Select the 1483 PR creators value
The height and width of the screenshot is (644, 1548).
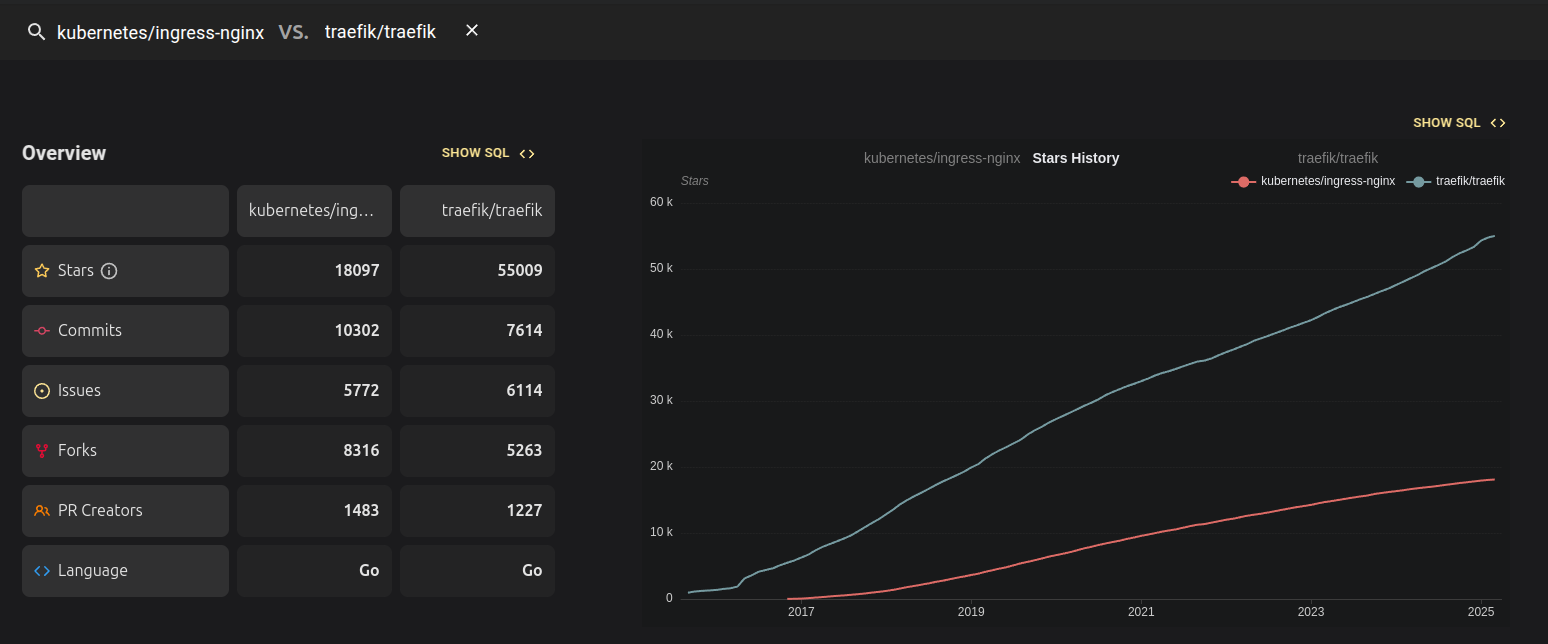(x=361, y=511)
